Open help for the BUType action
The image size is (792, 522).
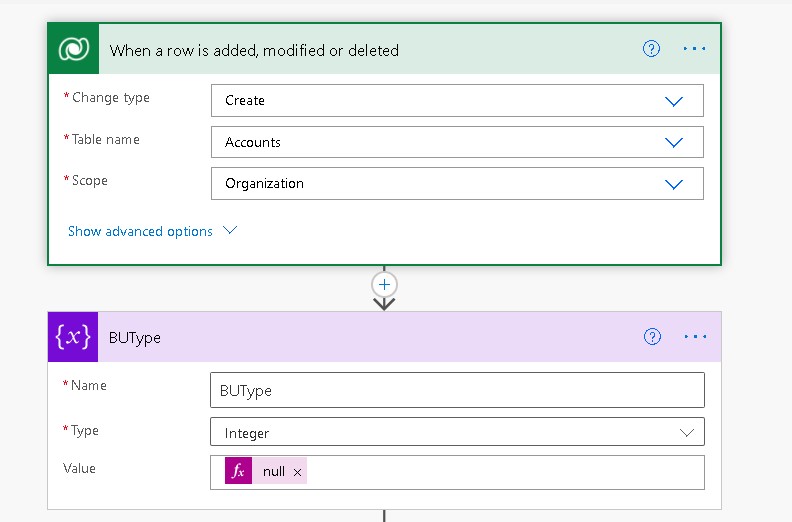click(x=652, y=337)
